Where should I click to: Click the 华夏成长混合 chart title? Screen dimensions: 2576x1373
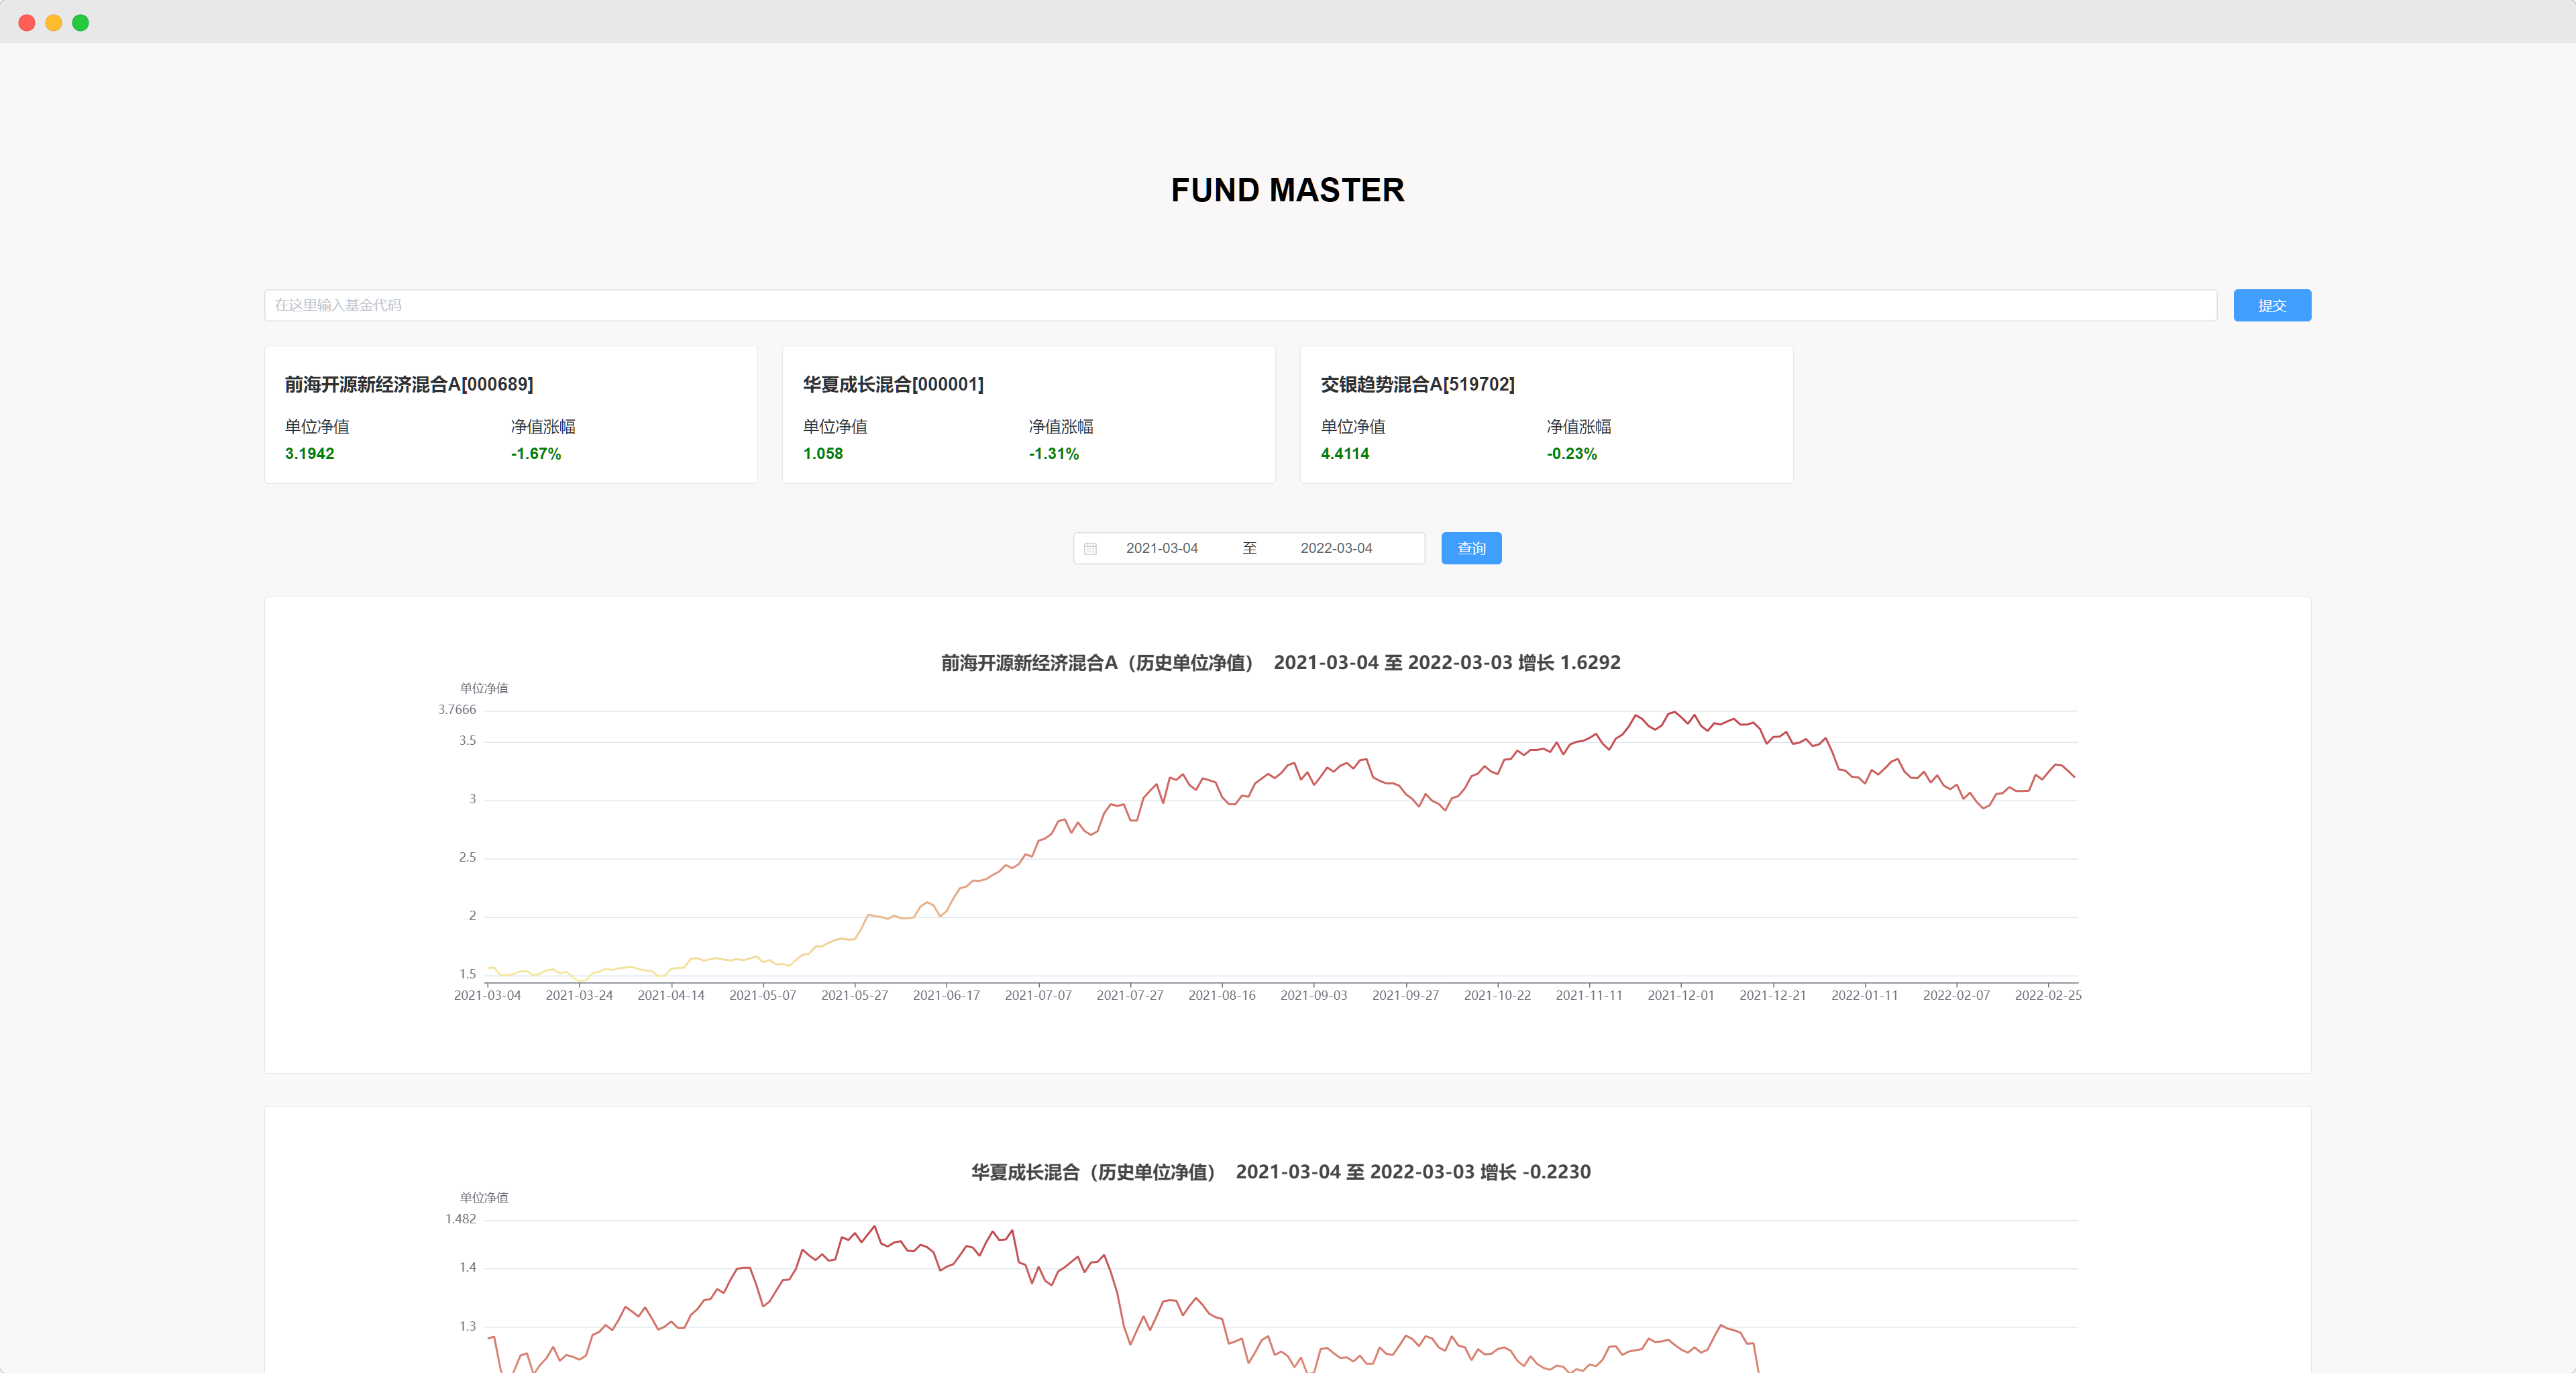(x=1280, y=1171)
